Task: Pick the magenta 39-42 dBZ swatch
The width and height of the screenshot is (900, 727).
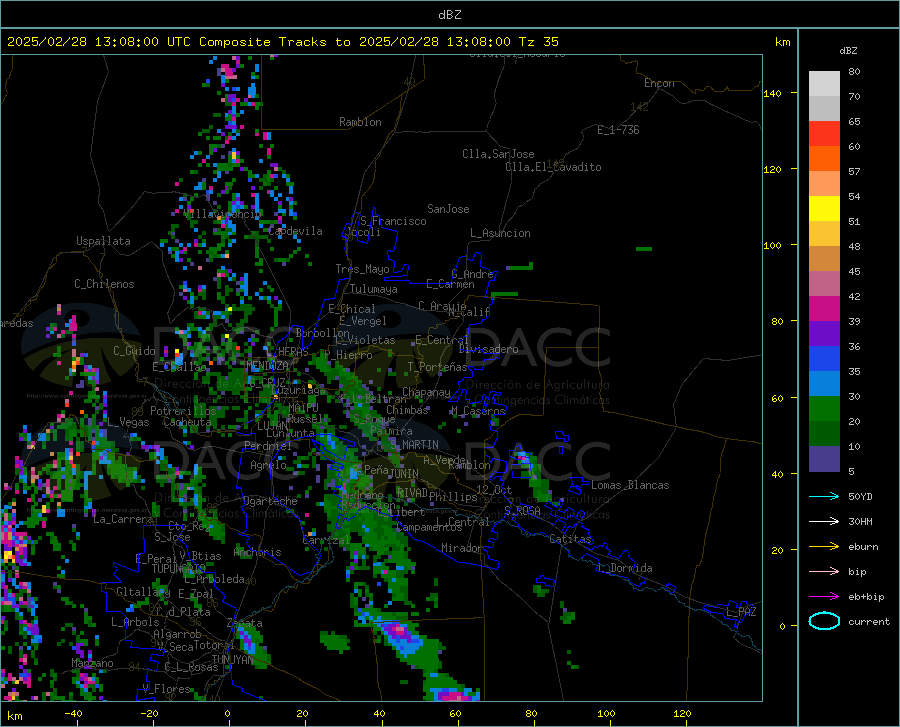Action: pos(824,309)
